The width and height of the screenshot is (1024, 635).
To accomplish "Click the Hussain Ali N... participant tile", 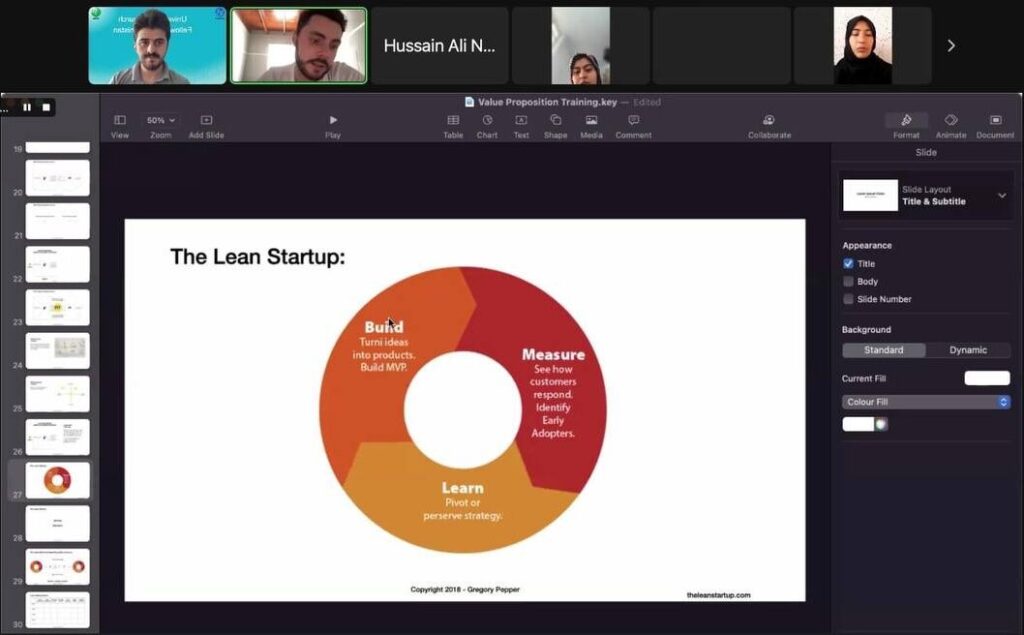I will click(x=440, y=46).
